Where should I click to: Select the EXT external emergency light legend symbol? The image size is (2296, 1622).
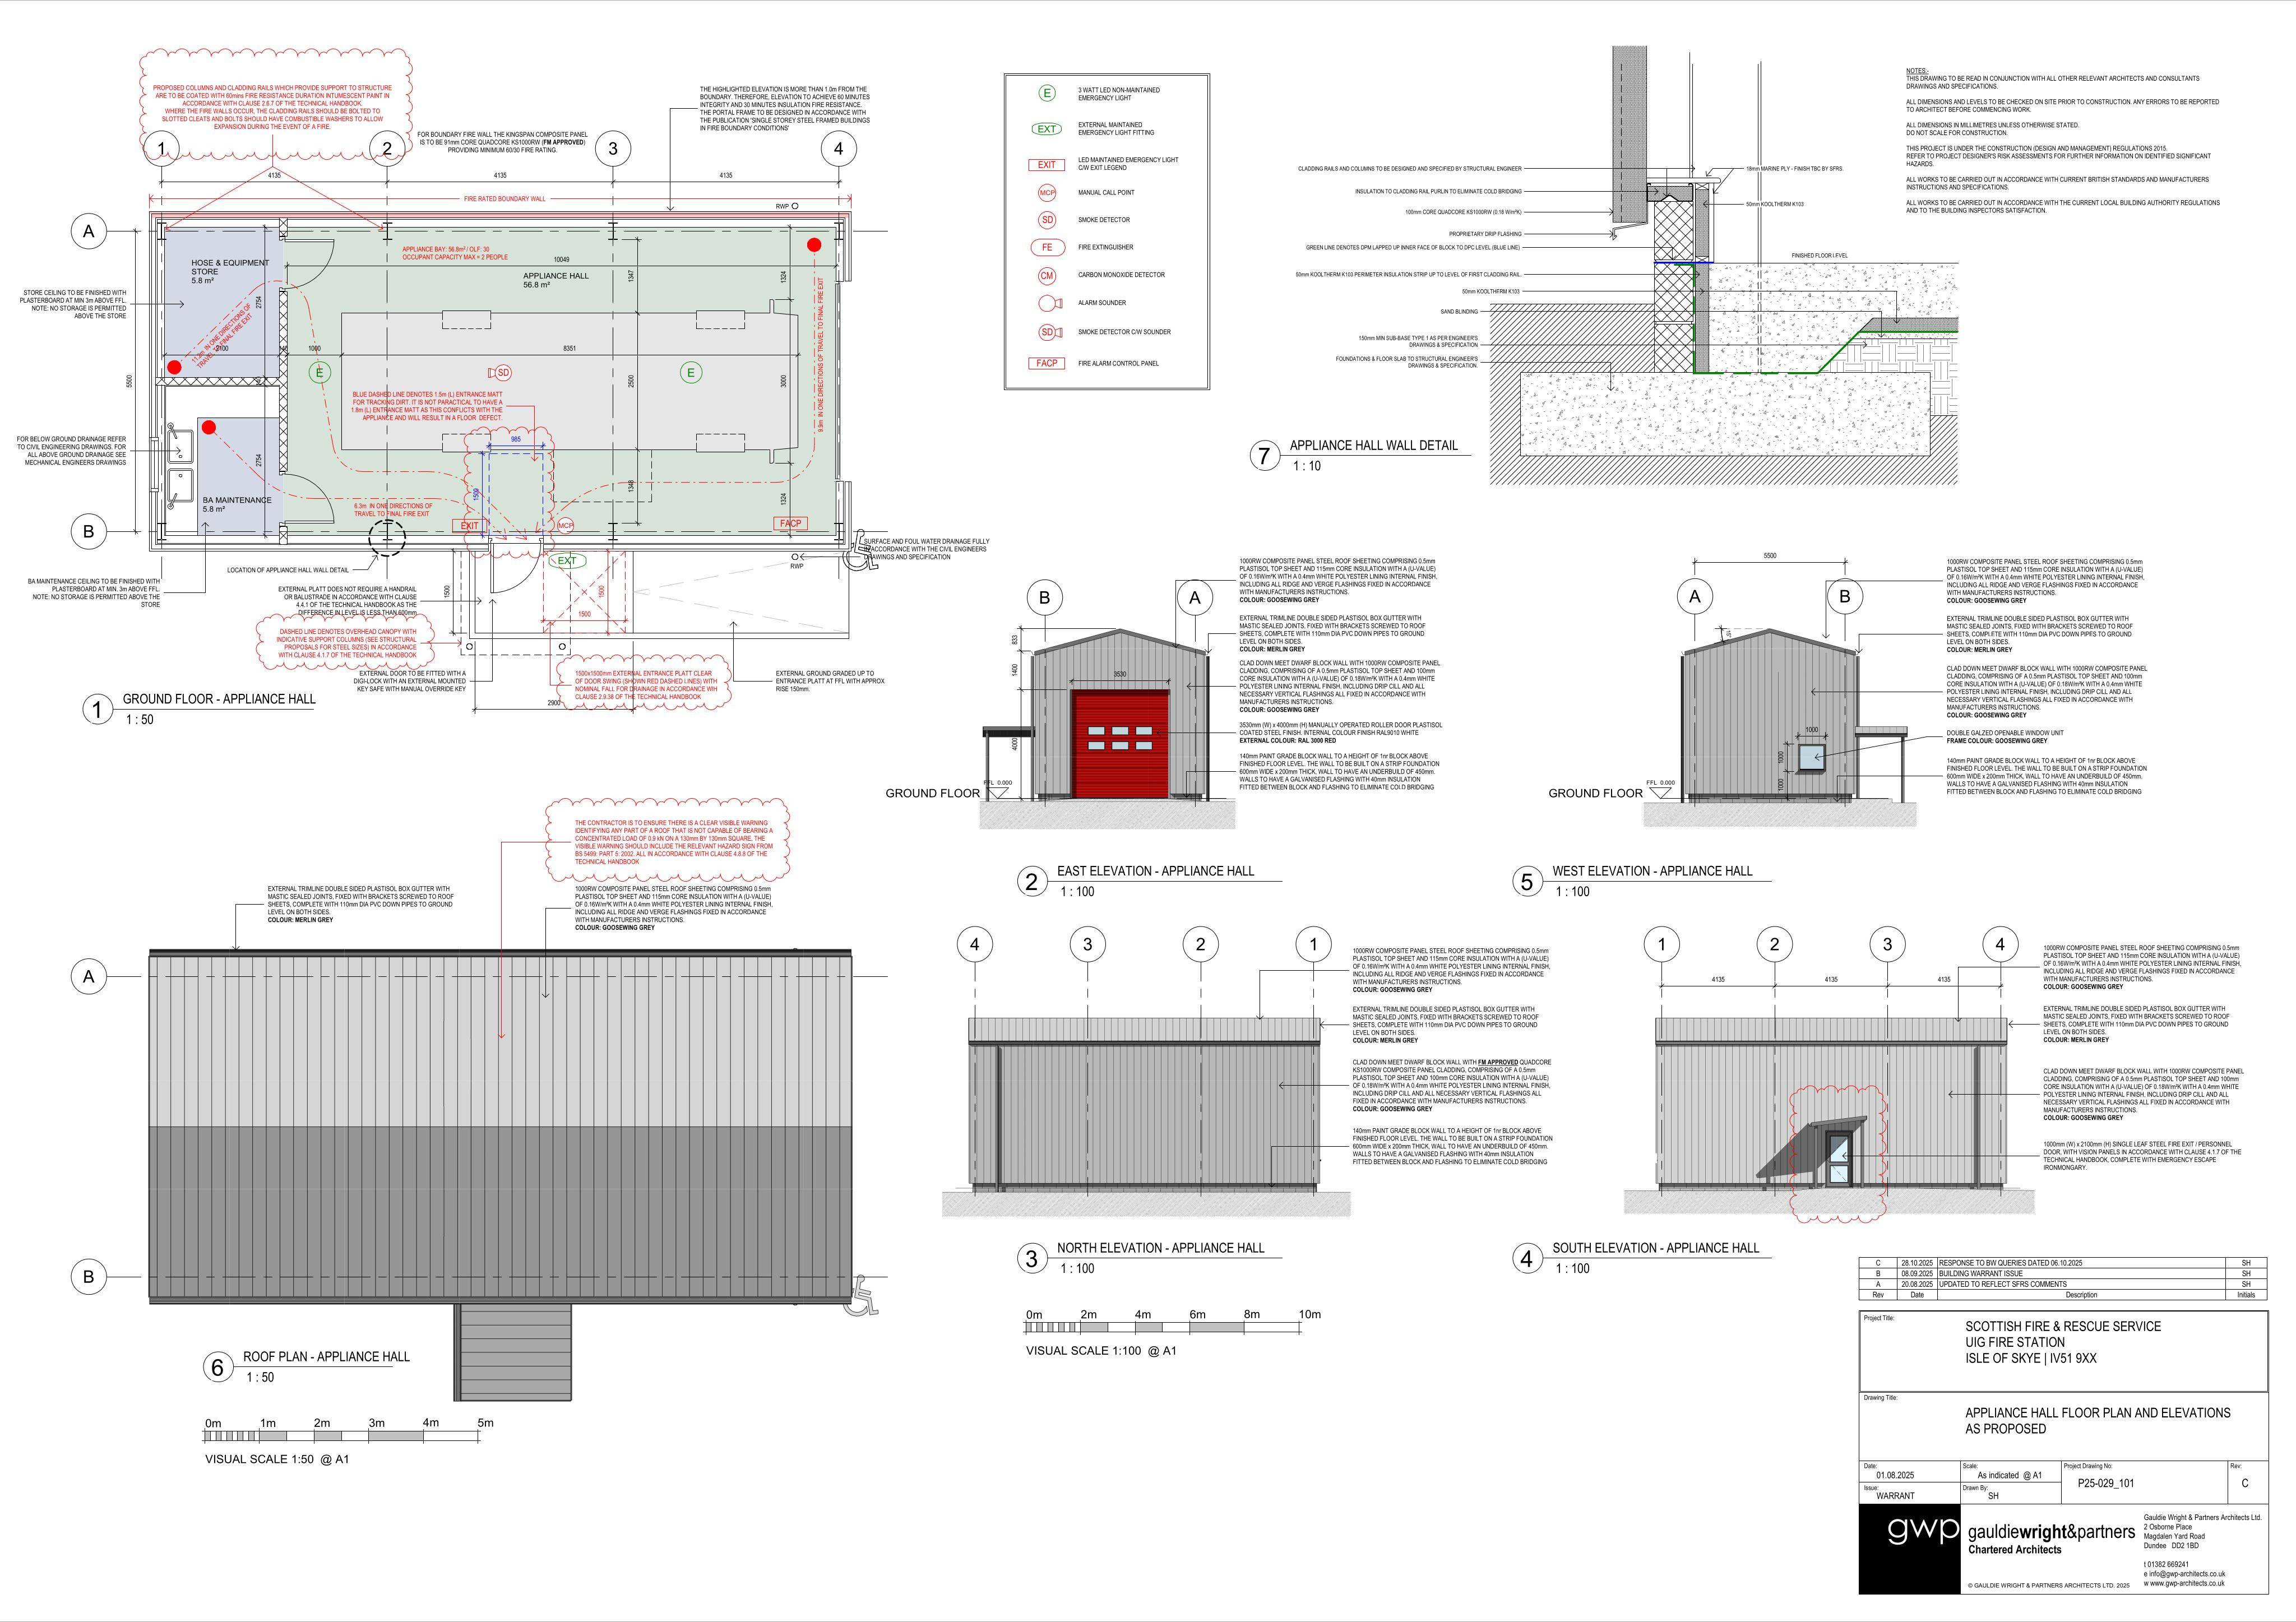(1046, 129)
